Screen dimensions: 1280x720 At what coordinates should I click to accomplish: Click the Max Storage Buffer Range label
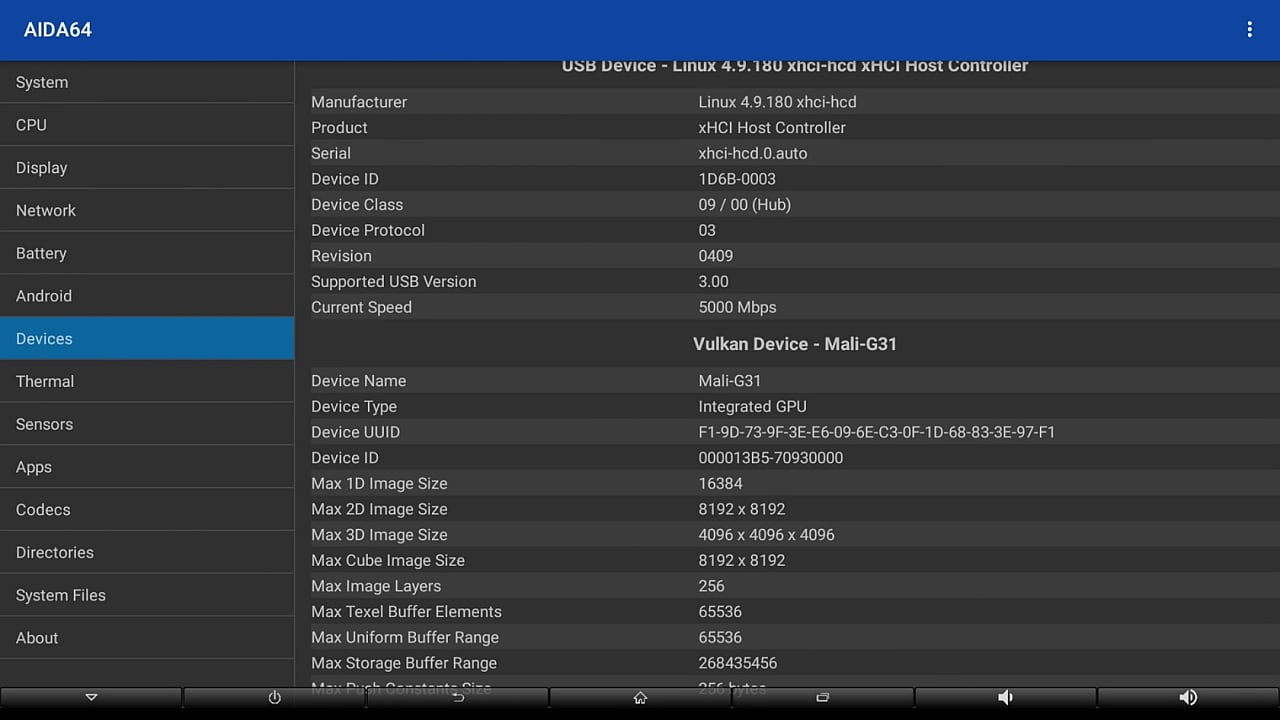point(404,663)
